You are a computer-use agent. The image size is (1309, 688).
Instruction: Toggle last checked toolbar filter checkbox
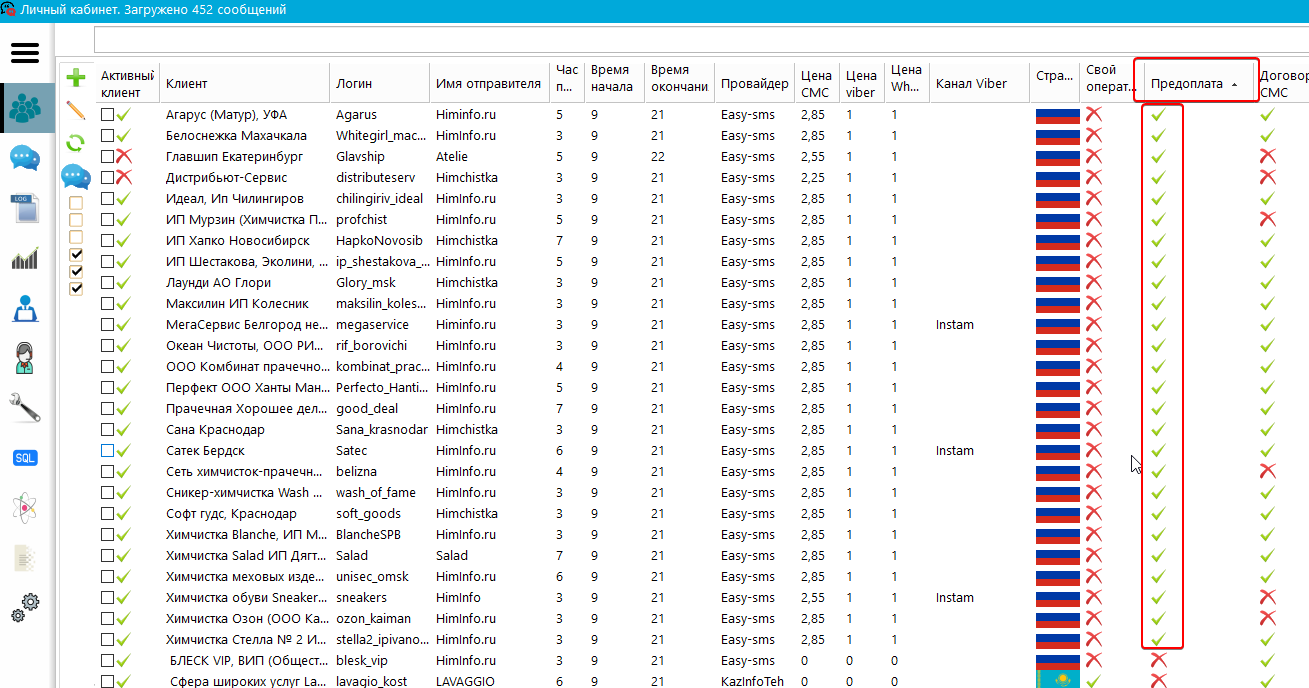76,288
